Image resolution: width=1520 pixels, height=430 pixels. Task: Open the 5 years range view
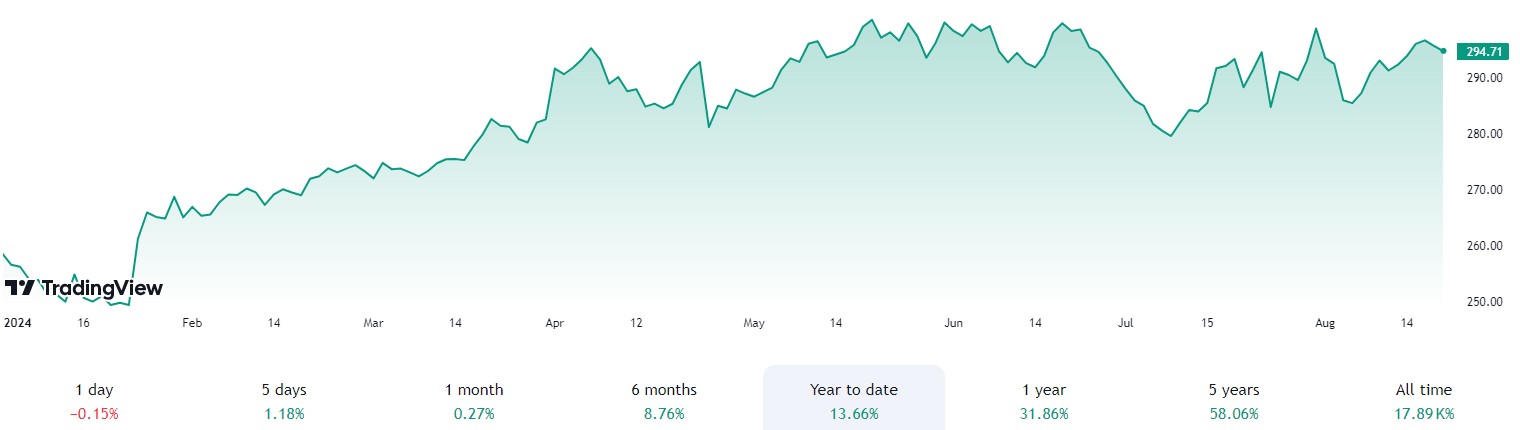click(1233, 400)
